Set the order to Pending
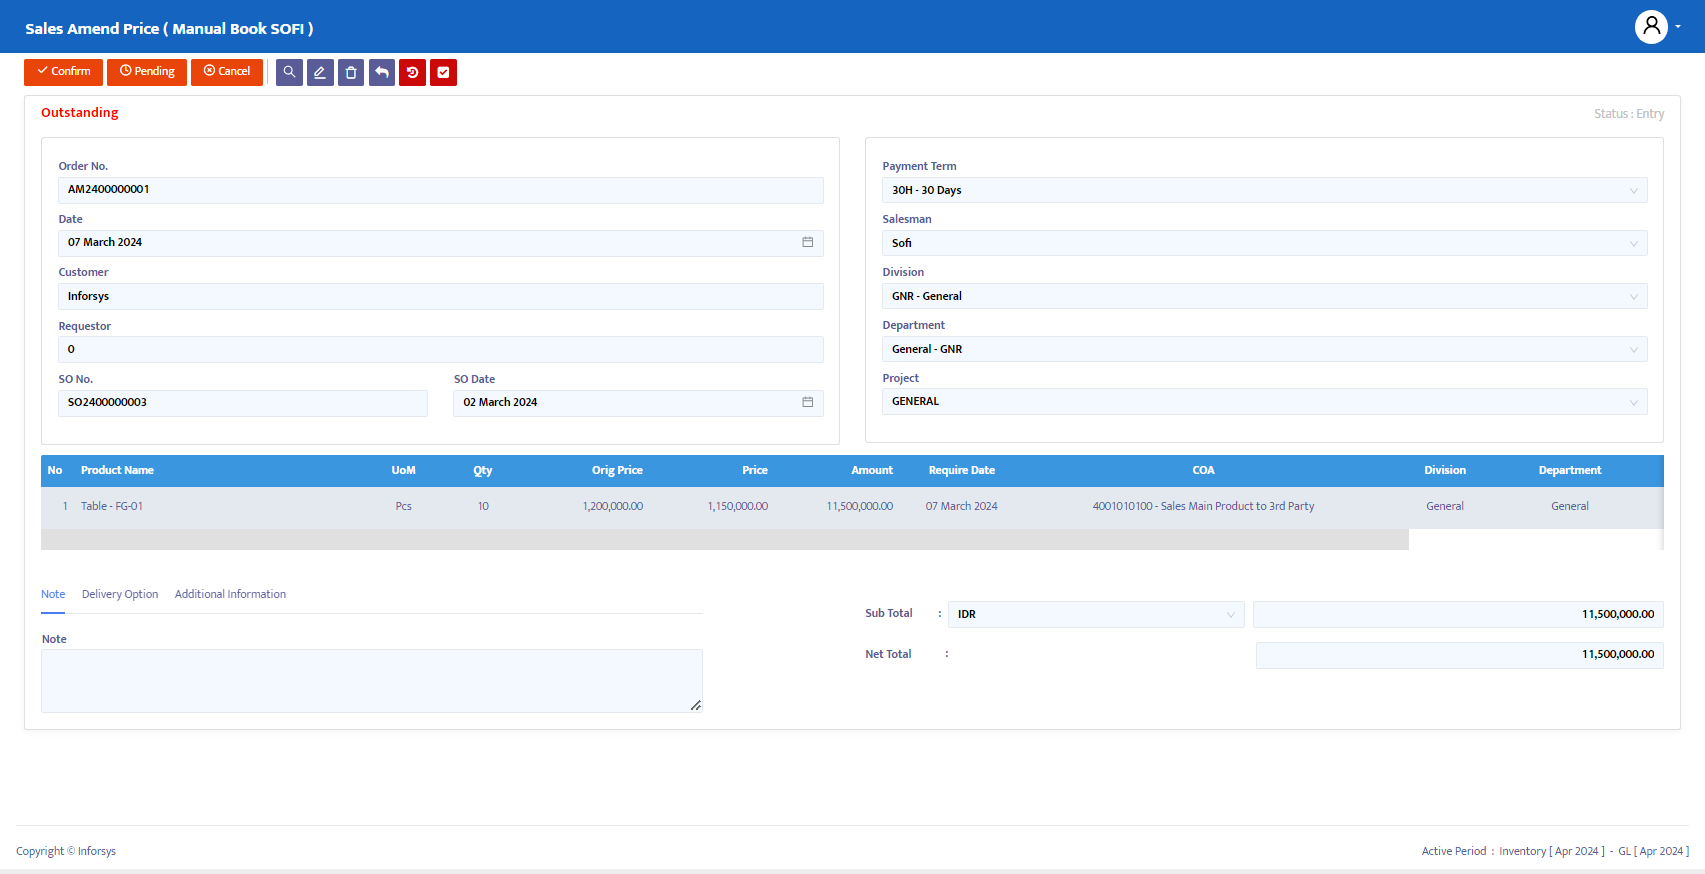The height and width of the screenshot is (874, 1705). click(147, 72)
